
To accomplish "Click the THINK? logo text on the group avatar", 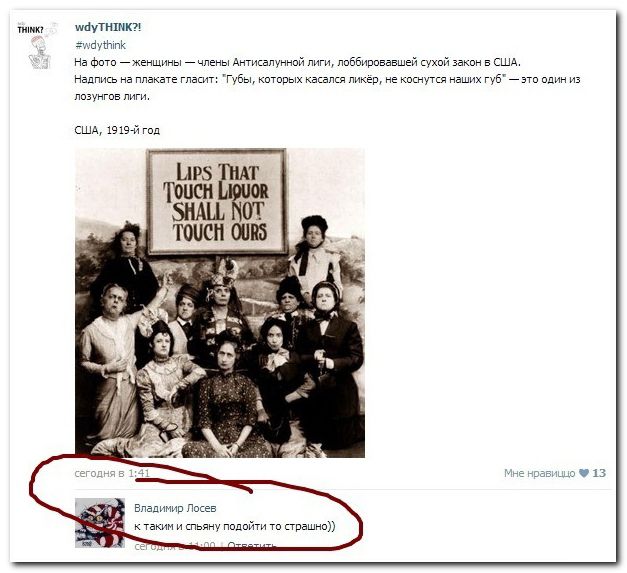I will tap(30, 30).
